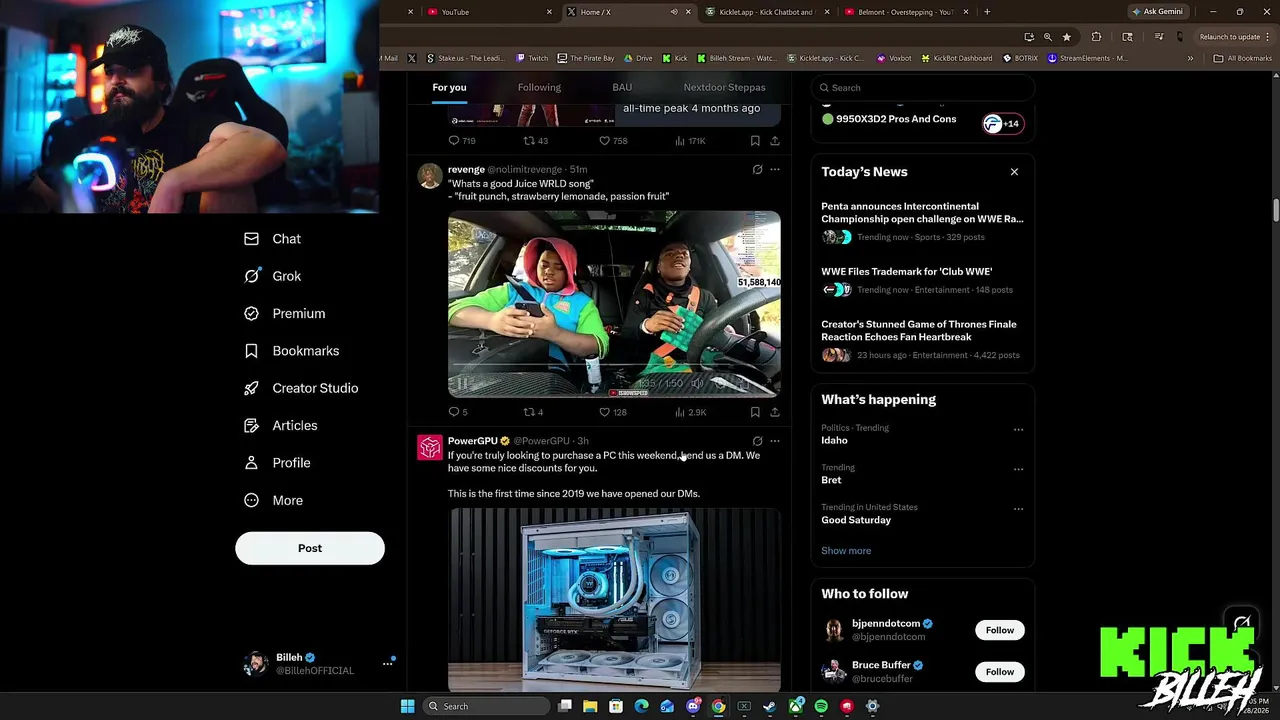Like the top post with 758 likes

pos(612,141)
